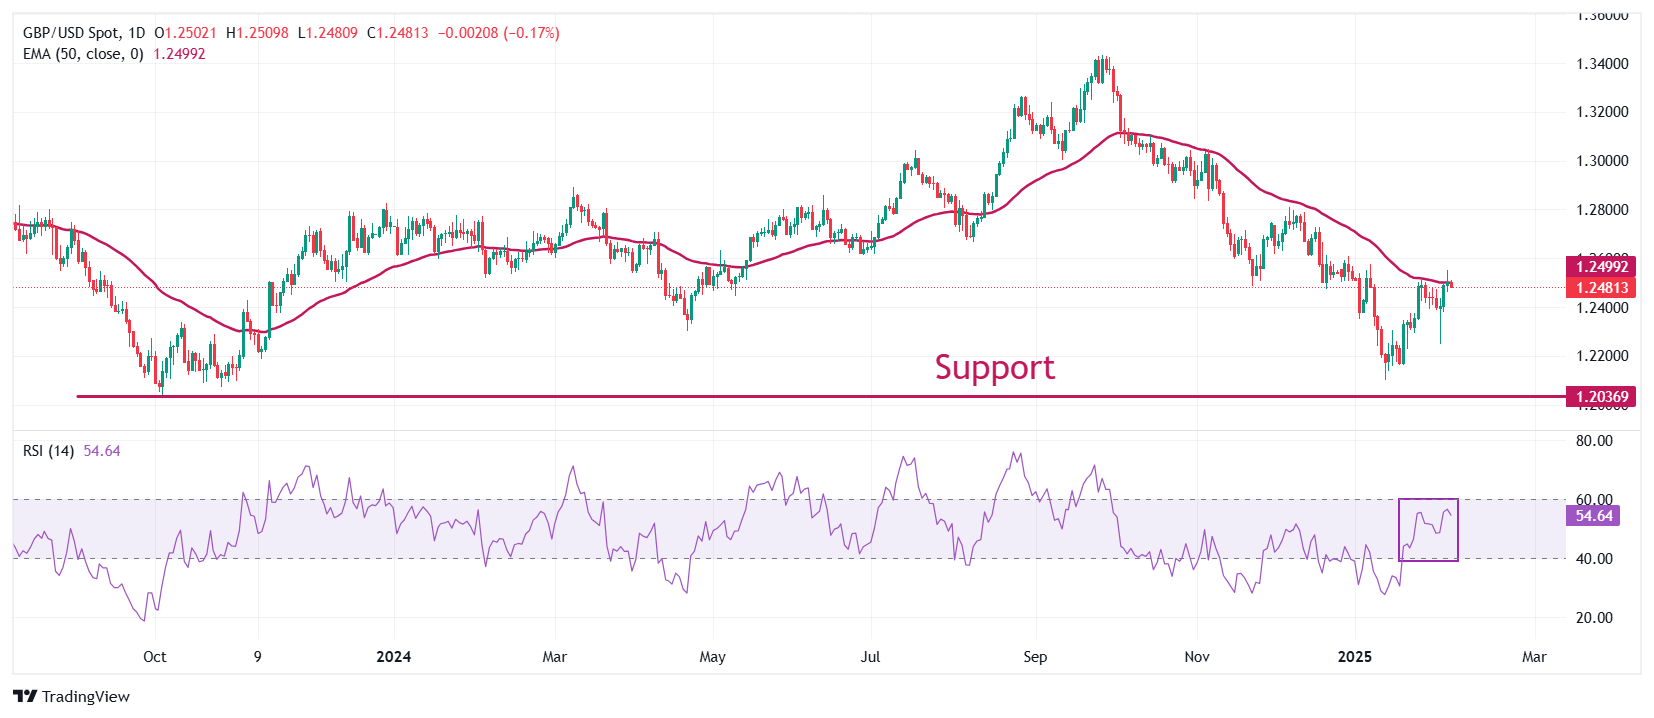
Task: Click the 2025 label on the time axis
Action: tap(1355, 657)
